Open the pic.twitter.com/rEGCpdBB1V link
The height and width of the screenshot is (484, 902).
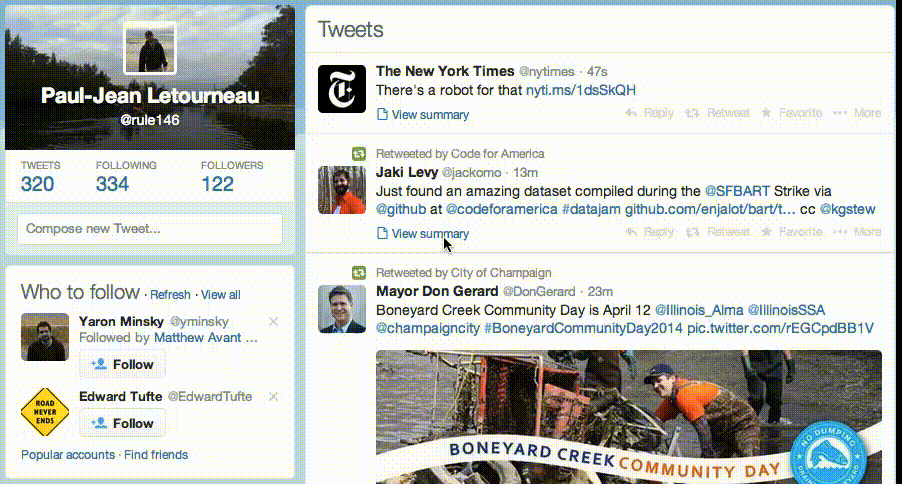click(x=781, y=329)
